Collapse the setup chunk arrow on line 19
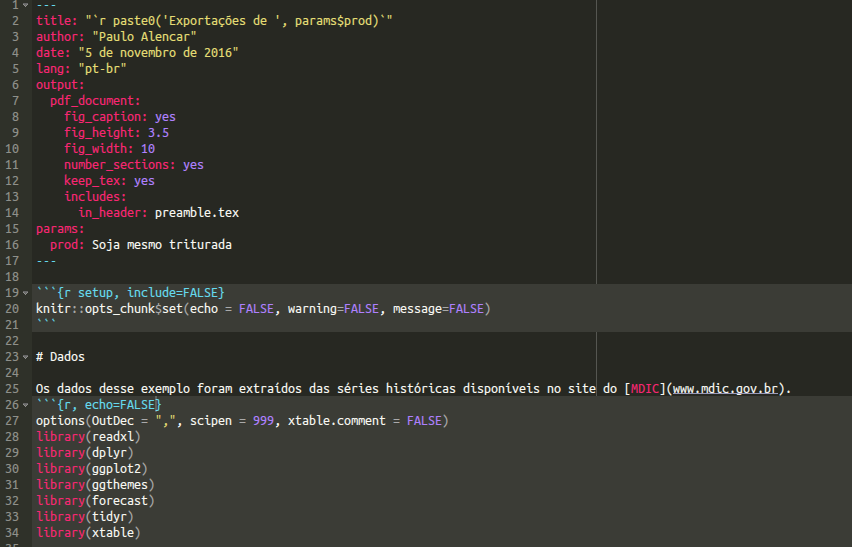The width and height of the screenshot is (852, 547). pyautogui.click(x=25, y=293)
